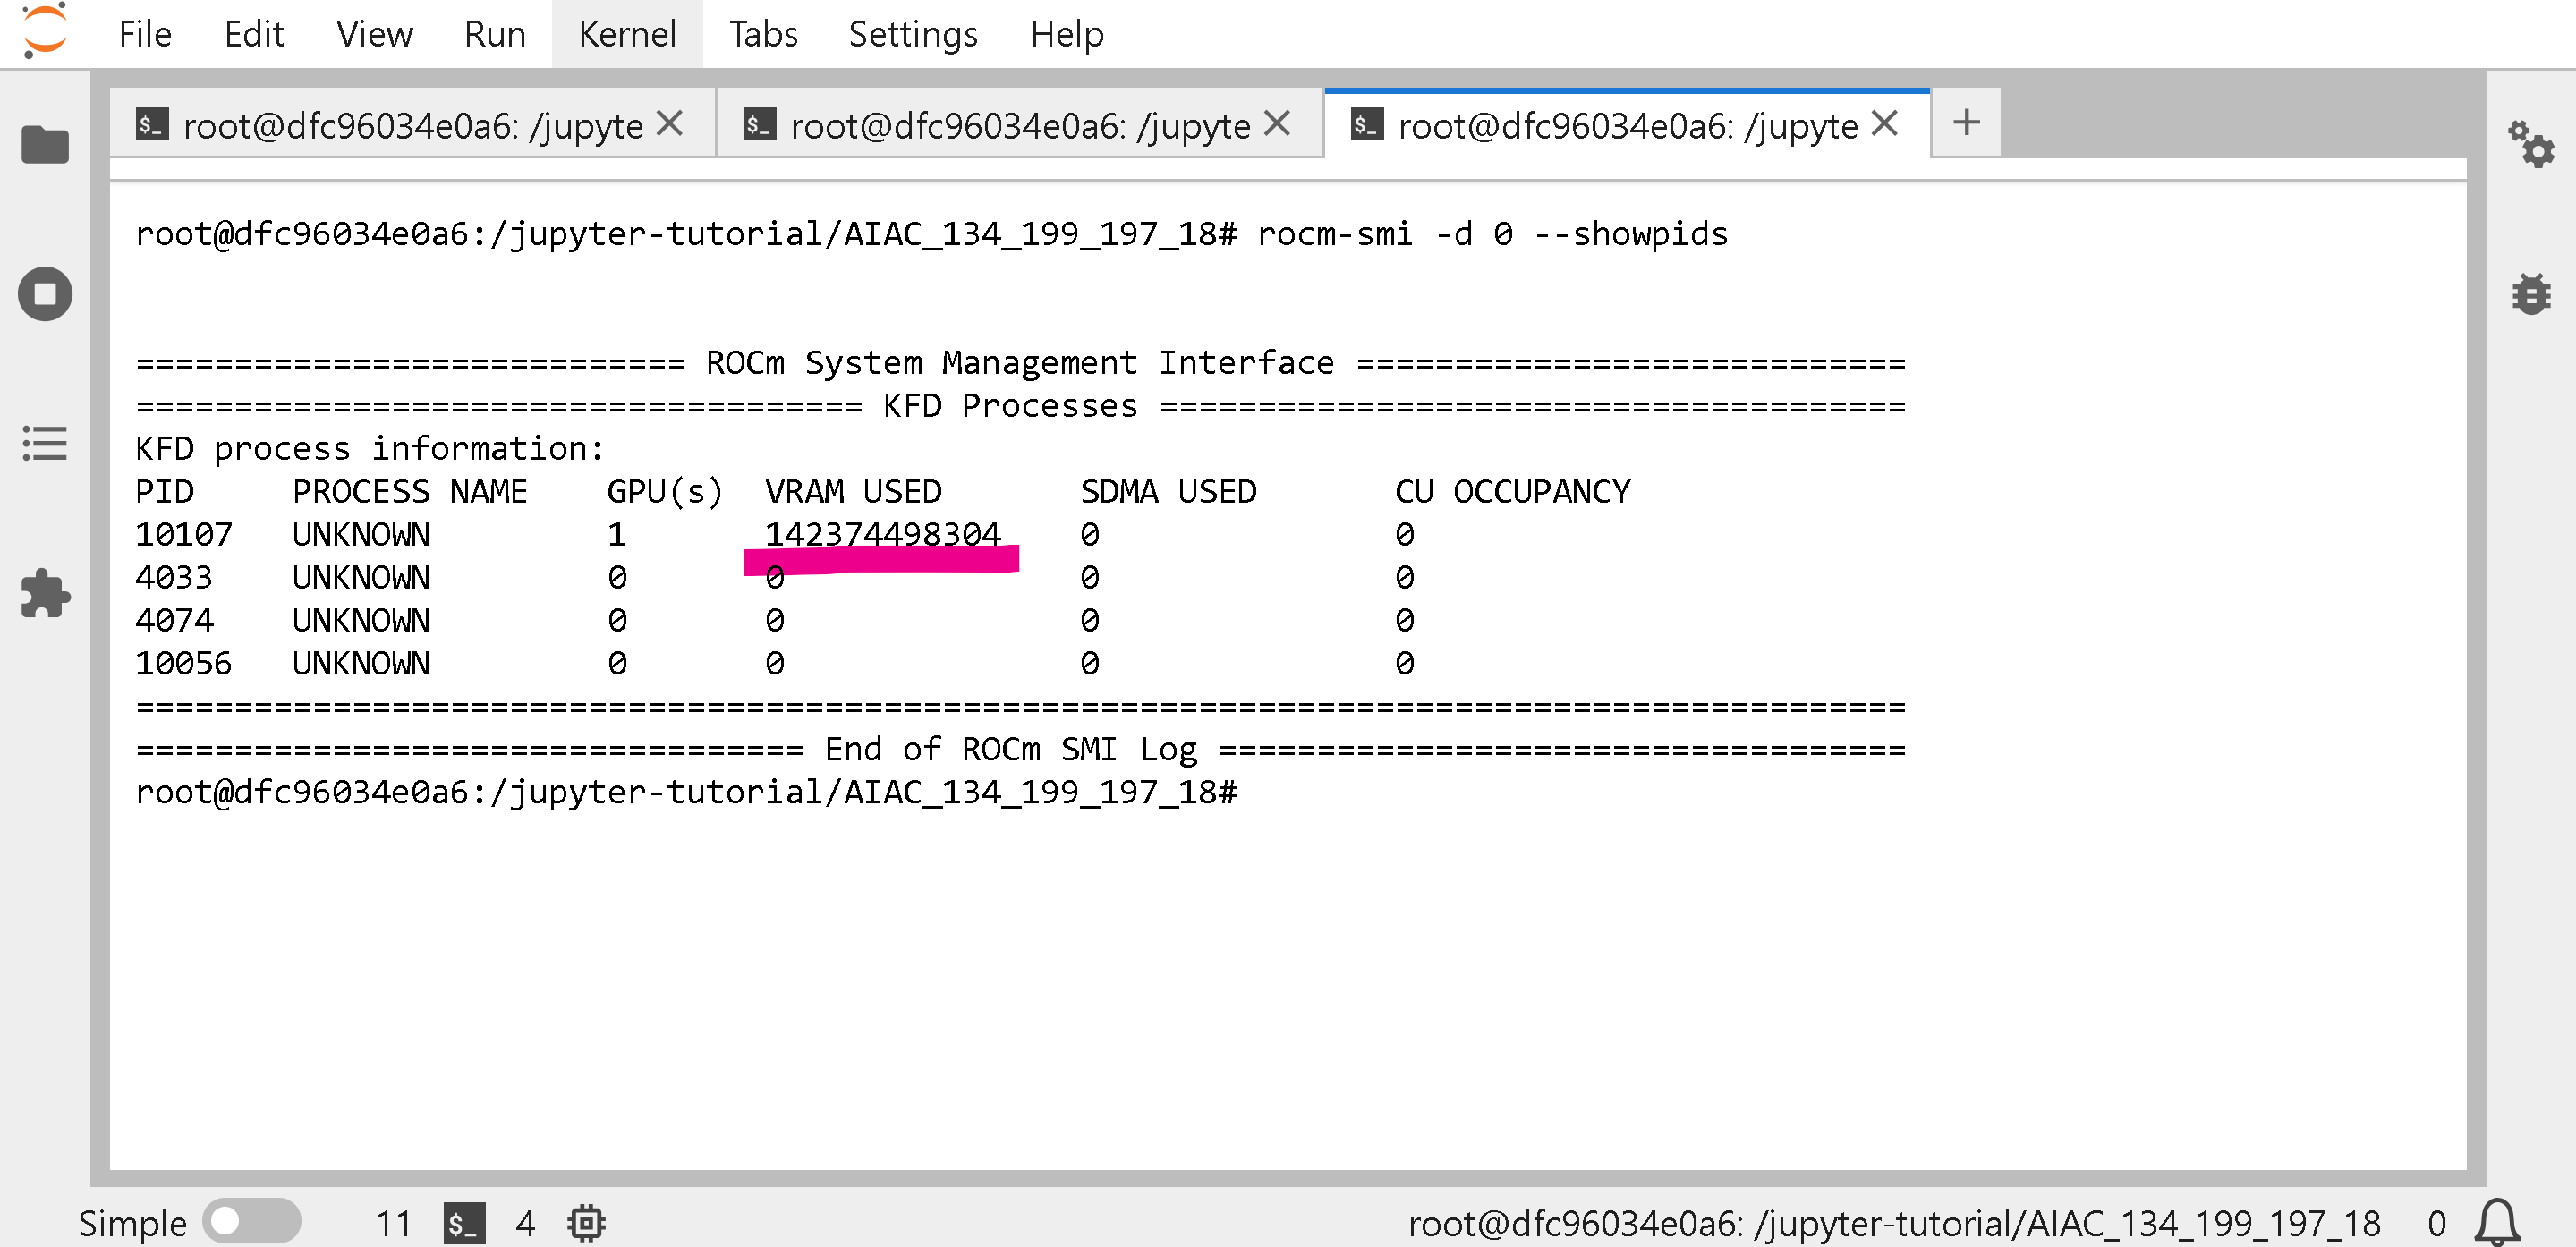
Task: Open the debugger bug icon
Action: point(2530,294)
